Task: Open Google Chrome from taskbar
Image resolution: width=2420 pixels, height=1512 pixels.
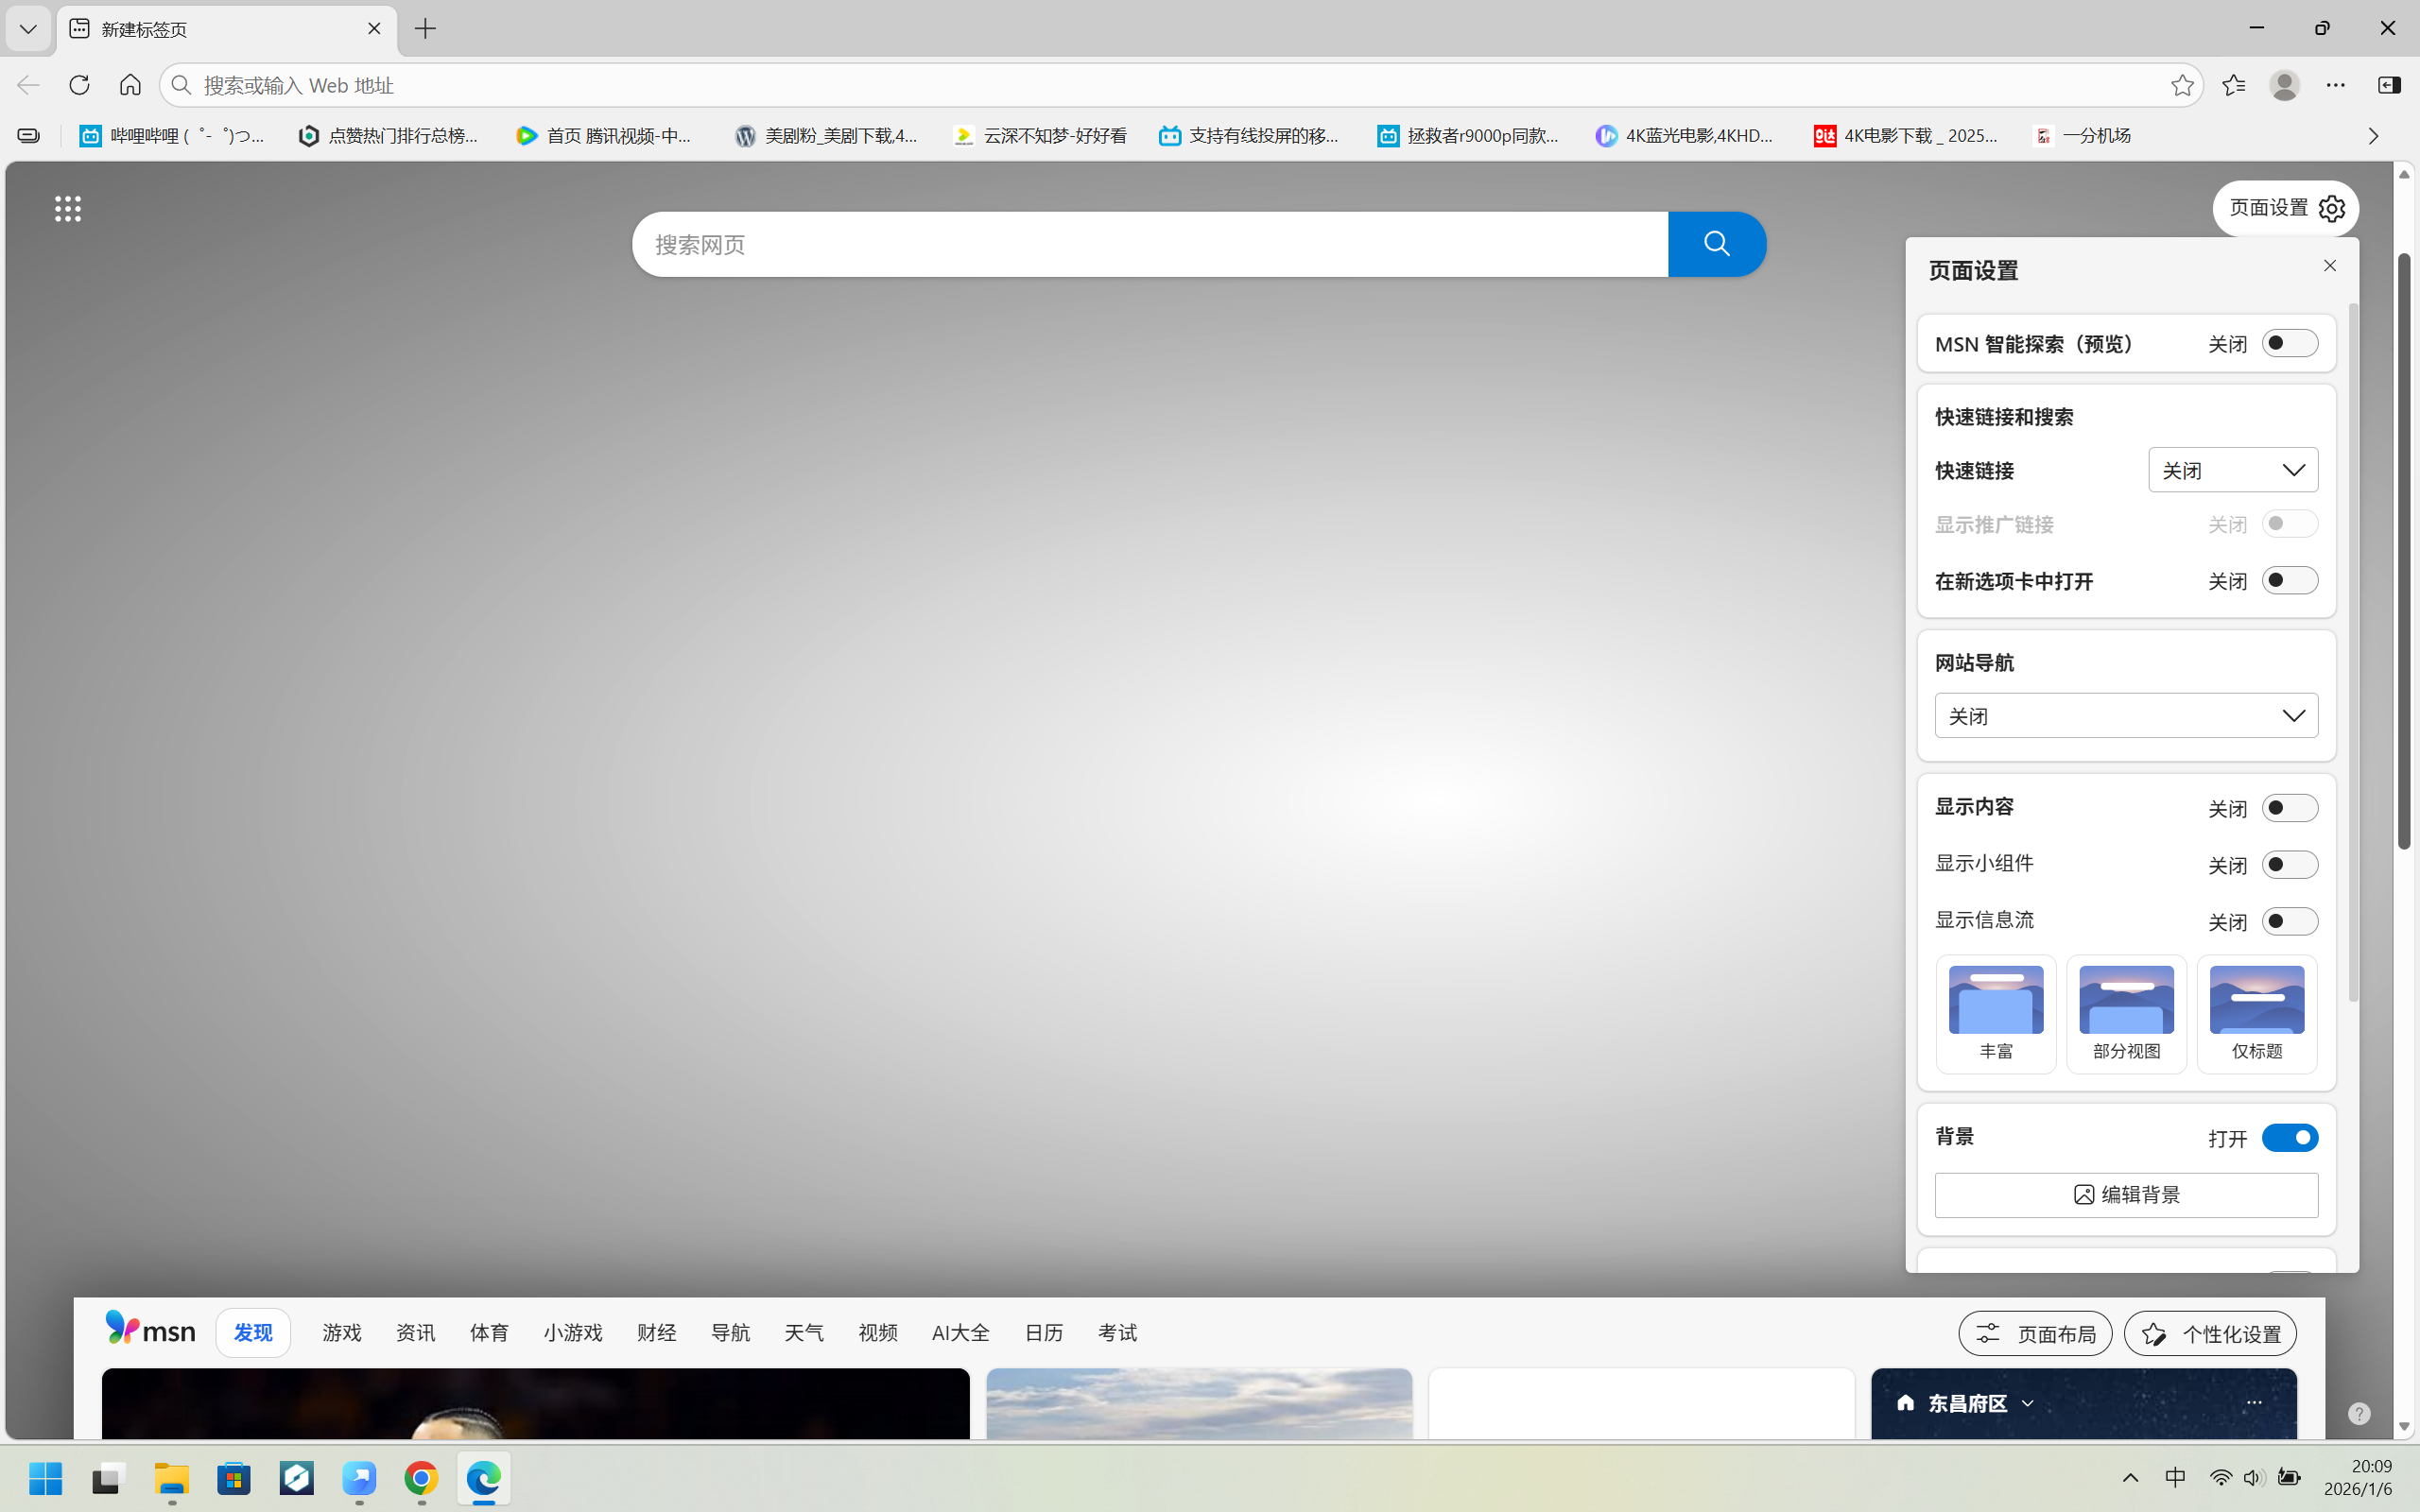Action: (421, 1478)
